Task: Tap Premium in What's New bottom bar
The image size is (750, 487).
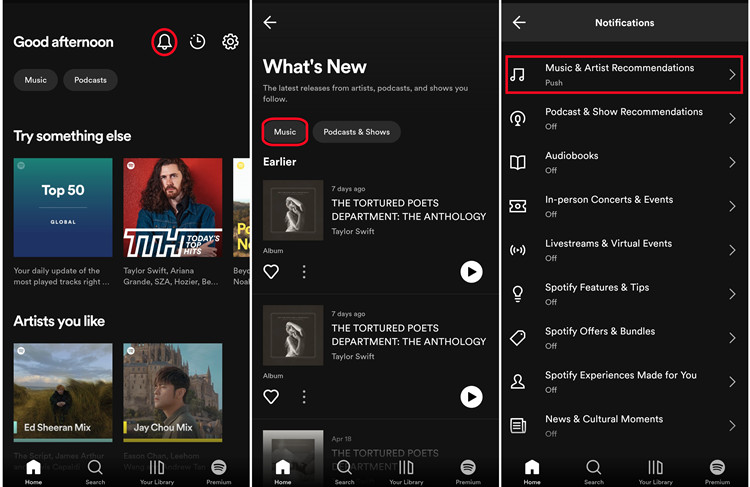Action: click(468, 472)
